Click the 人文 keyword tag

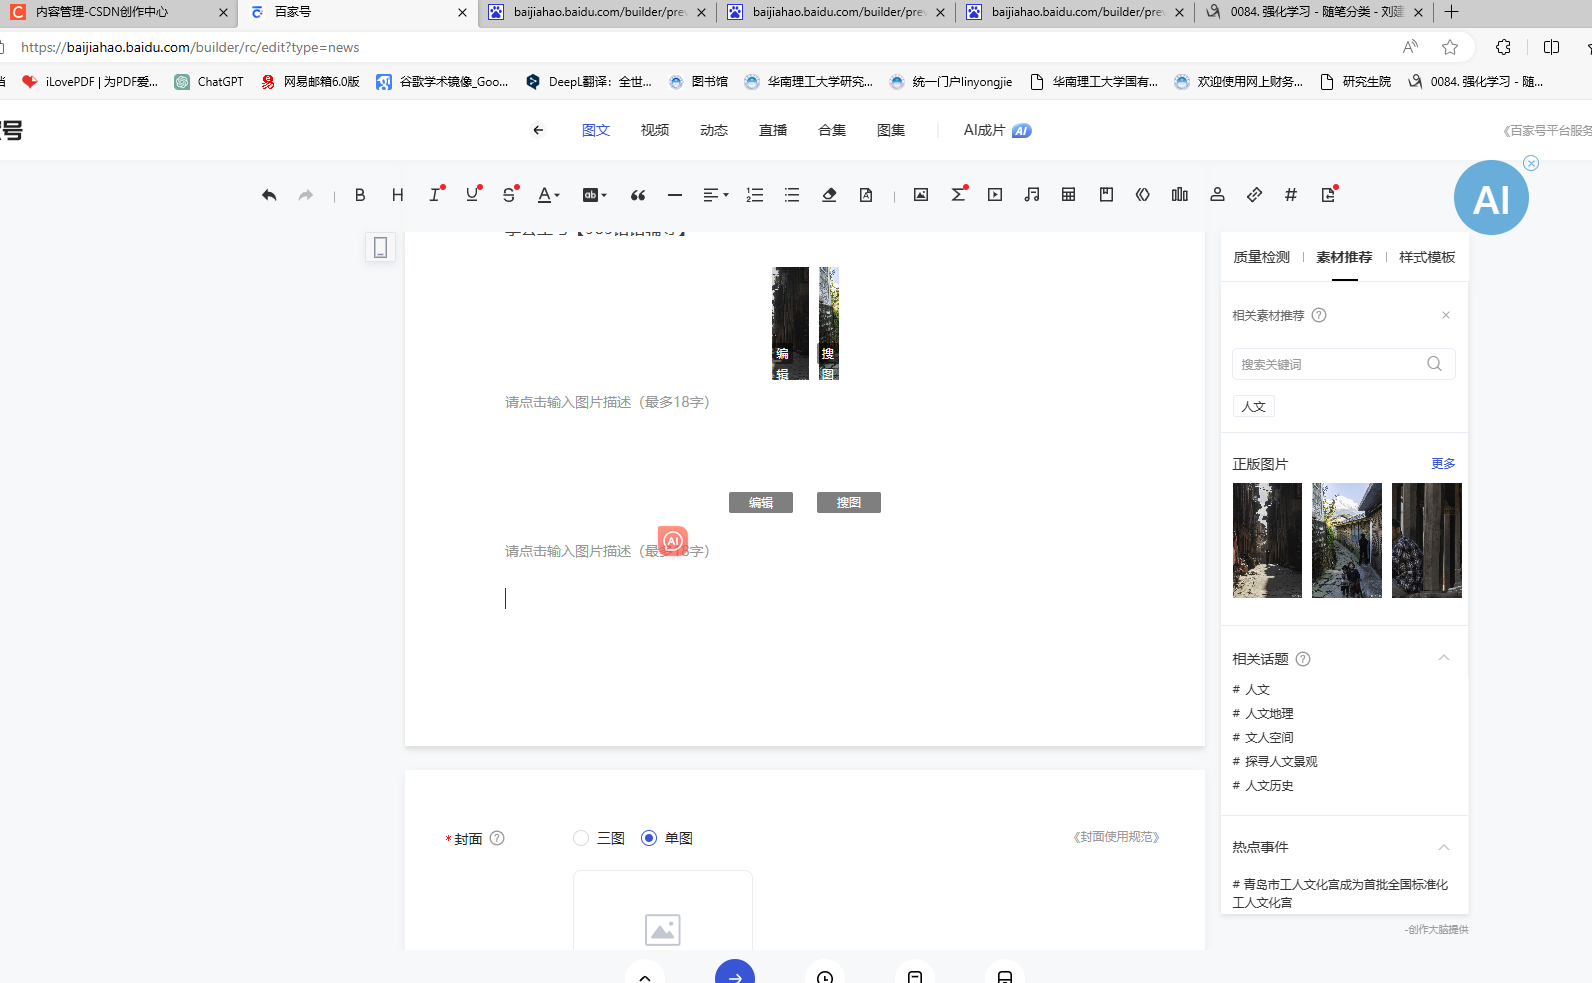tap(1254, 406)
